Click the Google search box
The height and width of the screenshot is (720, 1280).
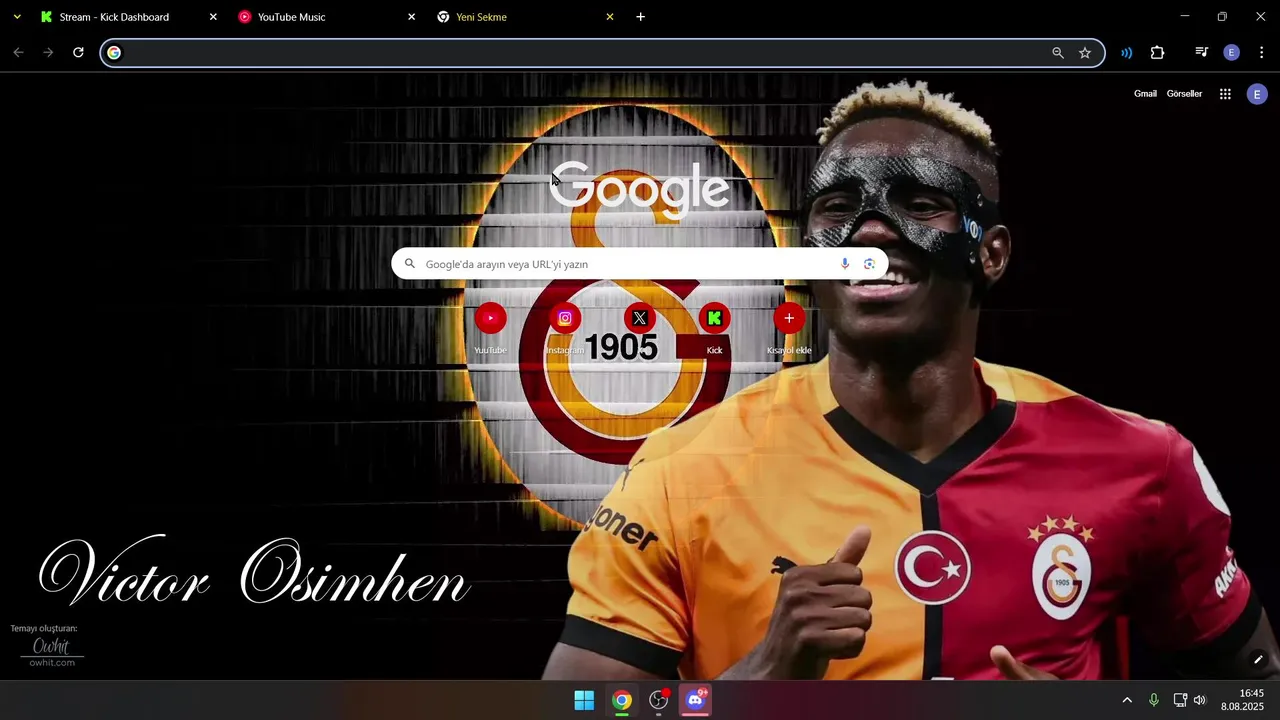640,264
